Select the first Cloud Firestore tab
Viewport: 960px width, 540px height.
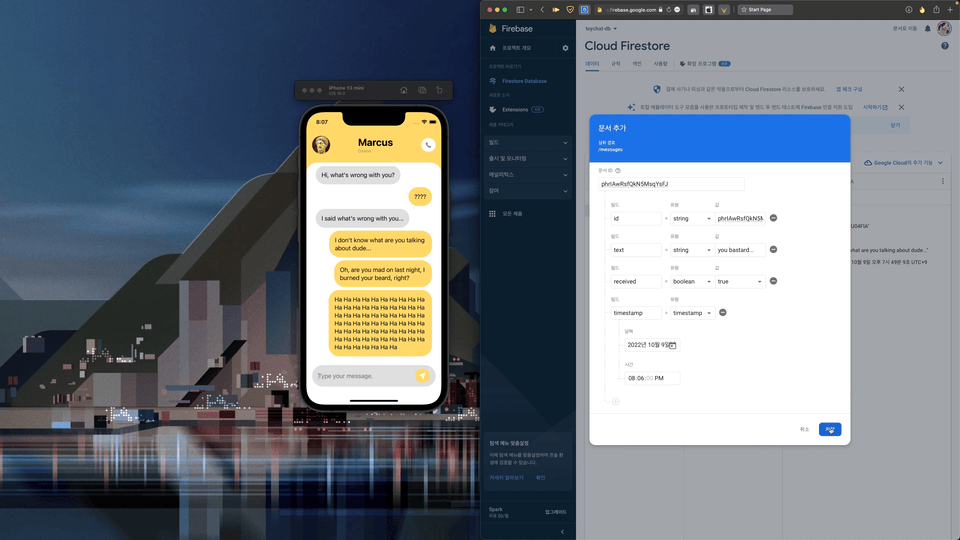(x=592, y=64)
